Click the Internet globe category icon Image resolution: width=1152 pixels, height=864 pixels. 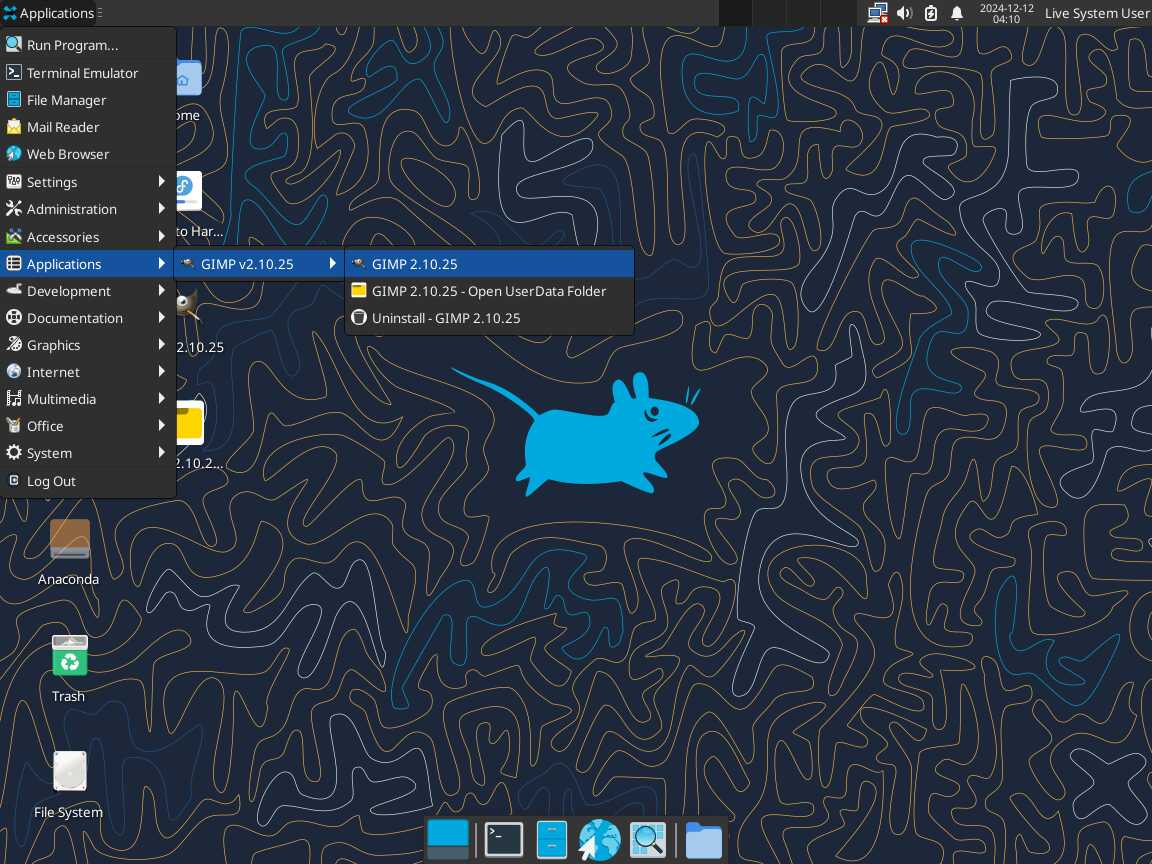tap(13, 371)
